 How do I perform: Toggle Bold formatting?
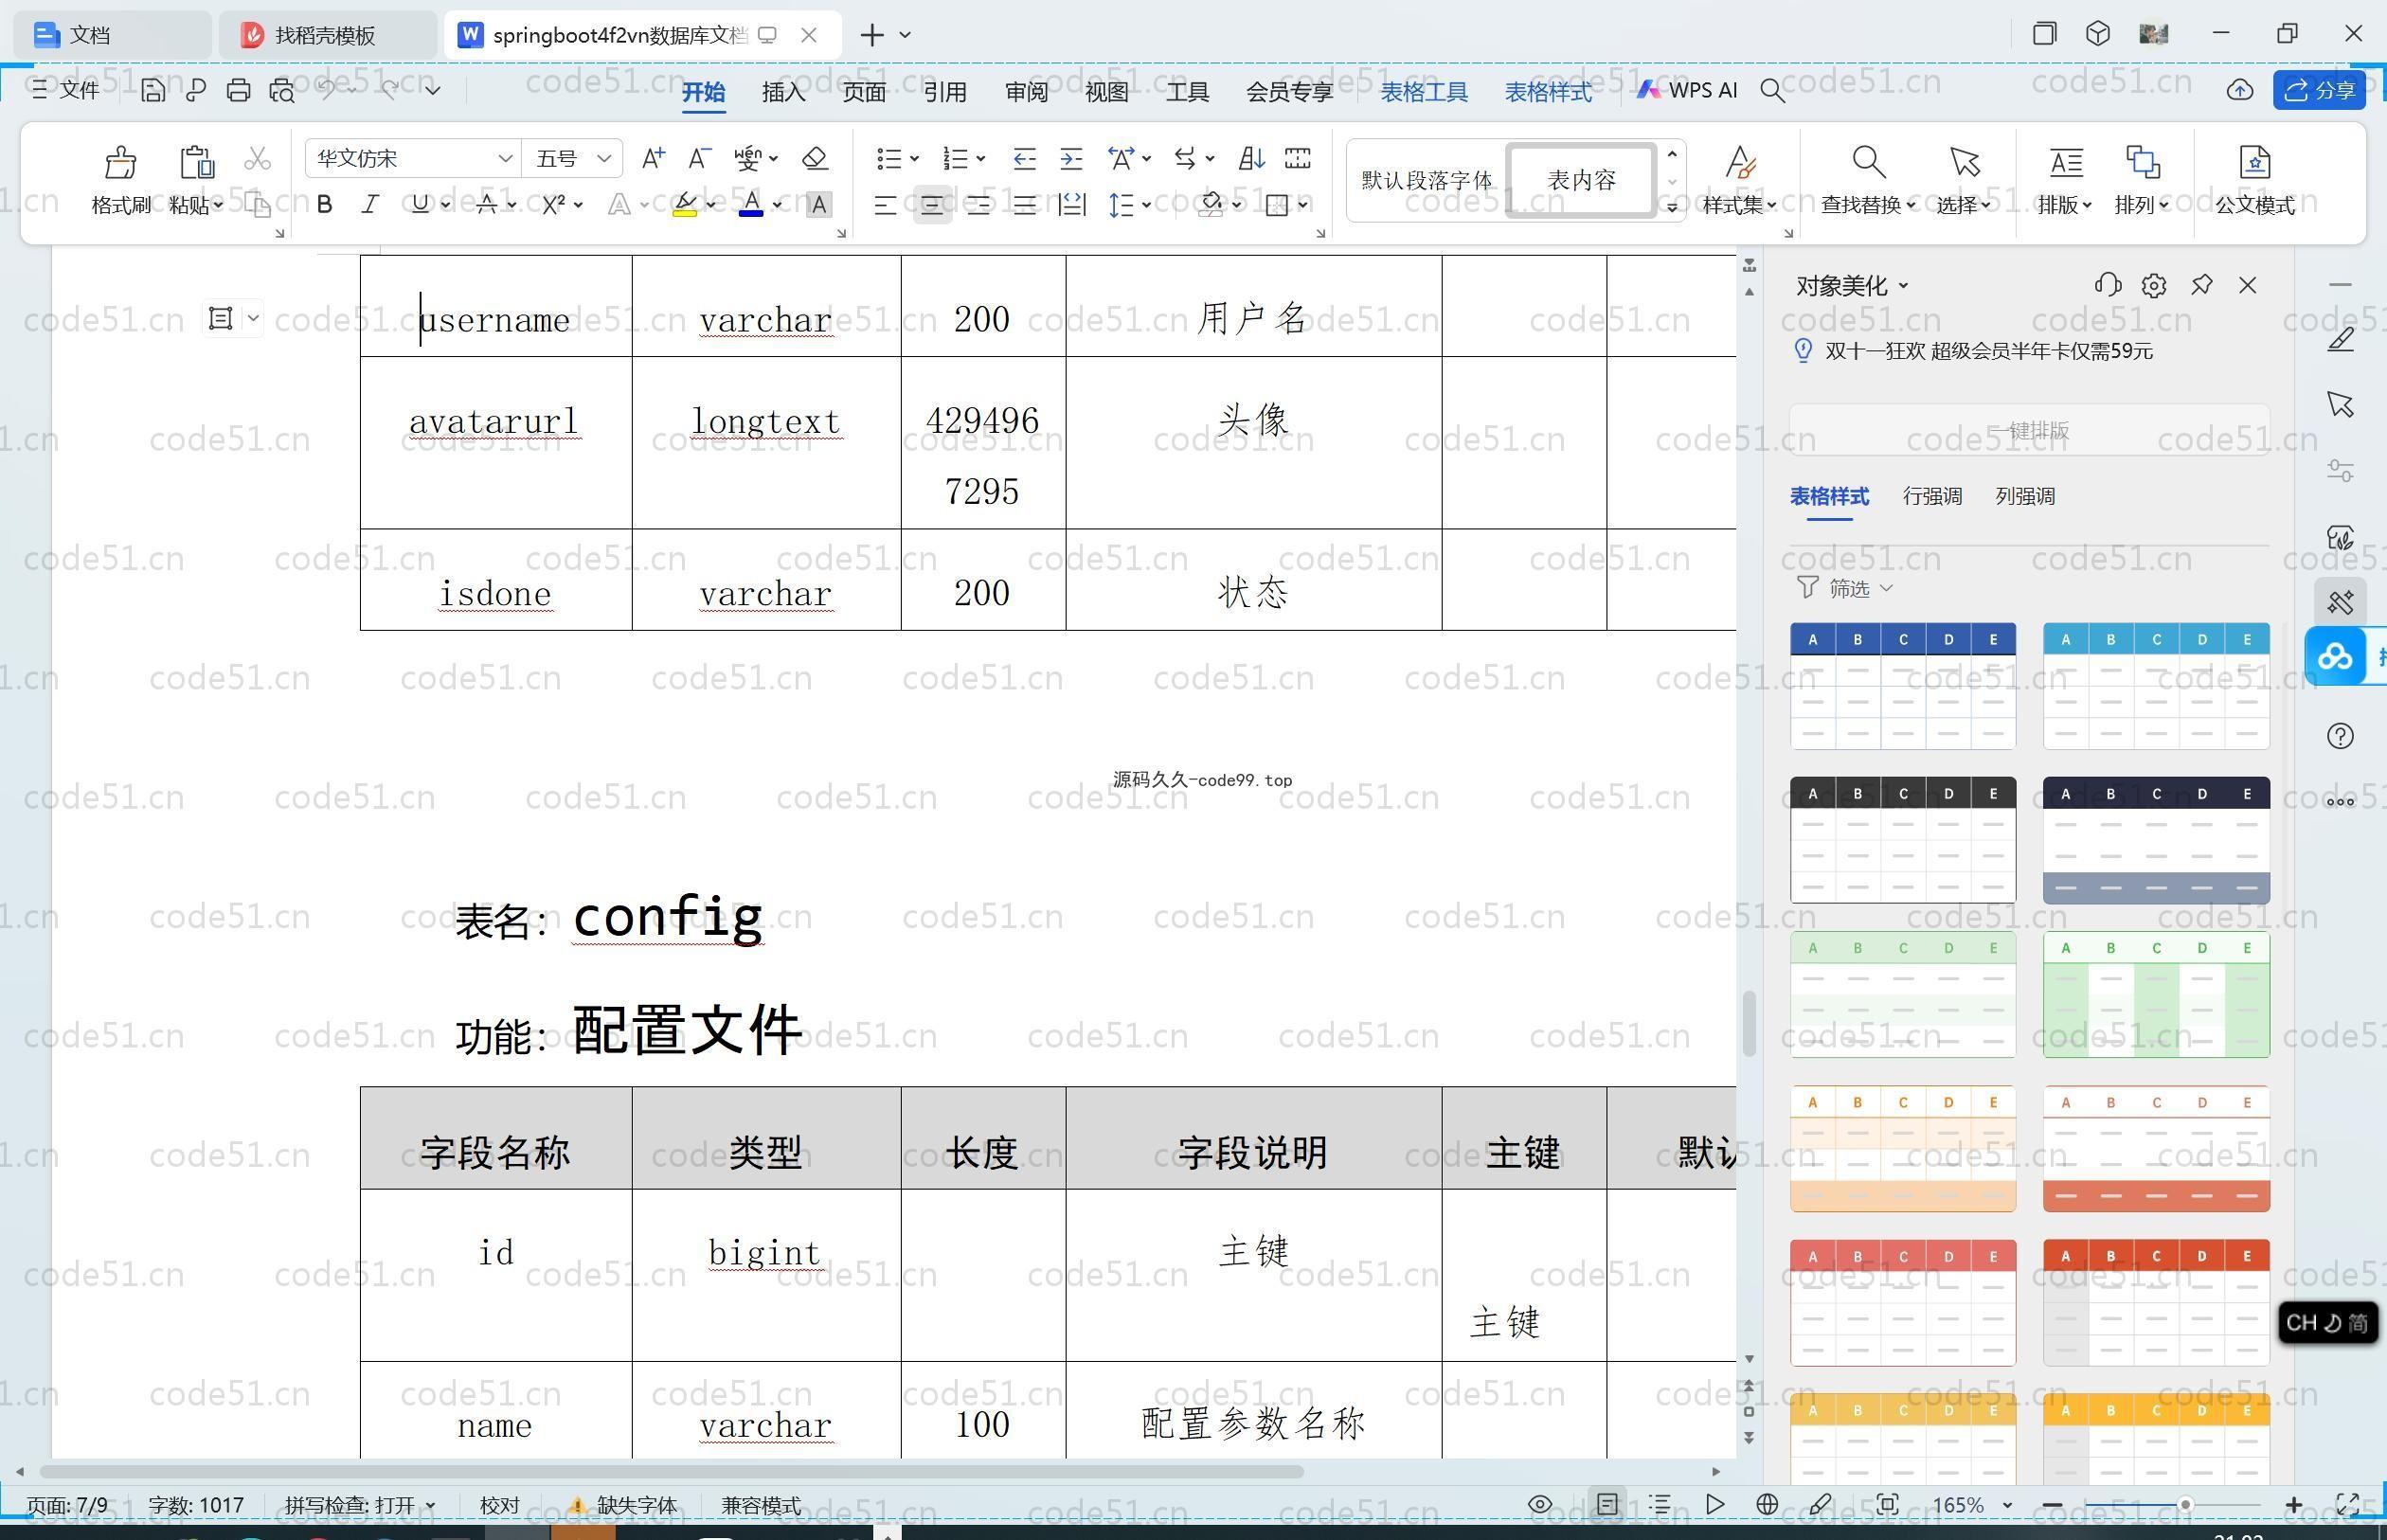[x=324, y=205]
